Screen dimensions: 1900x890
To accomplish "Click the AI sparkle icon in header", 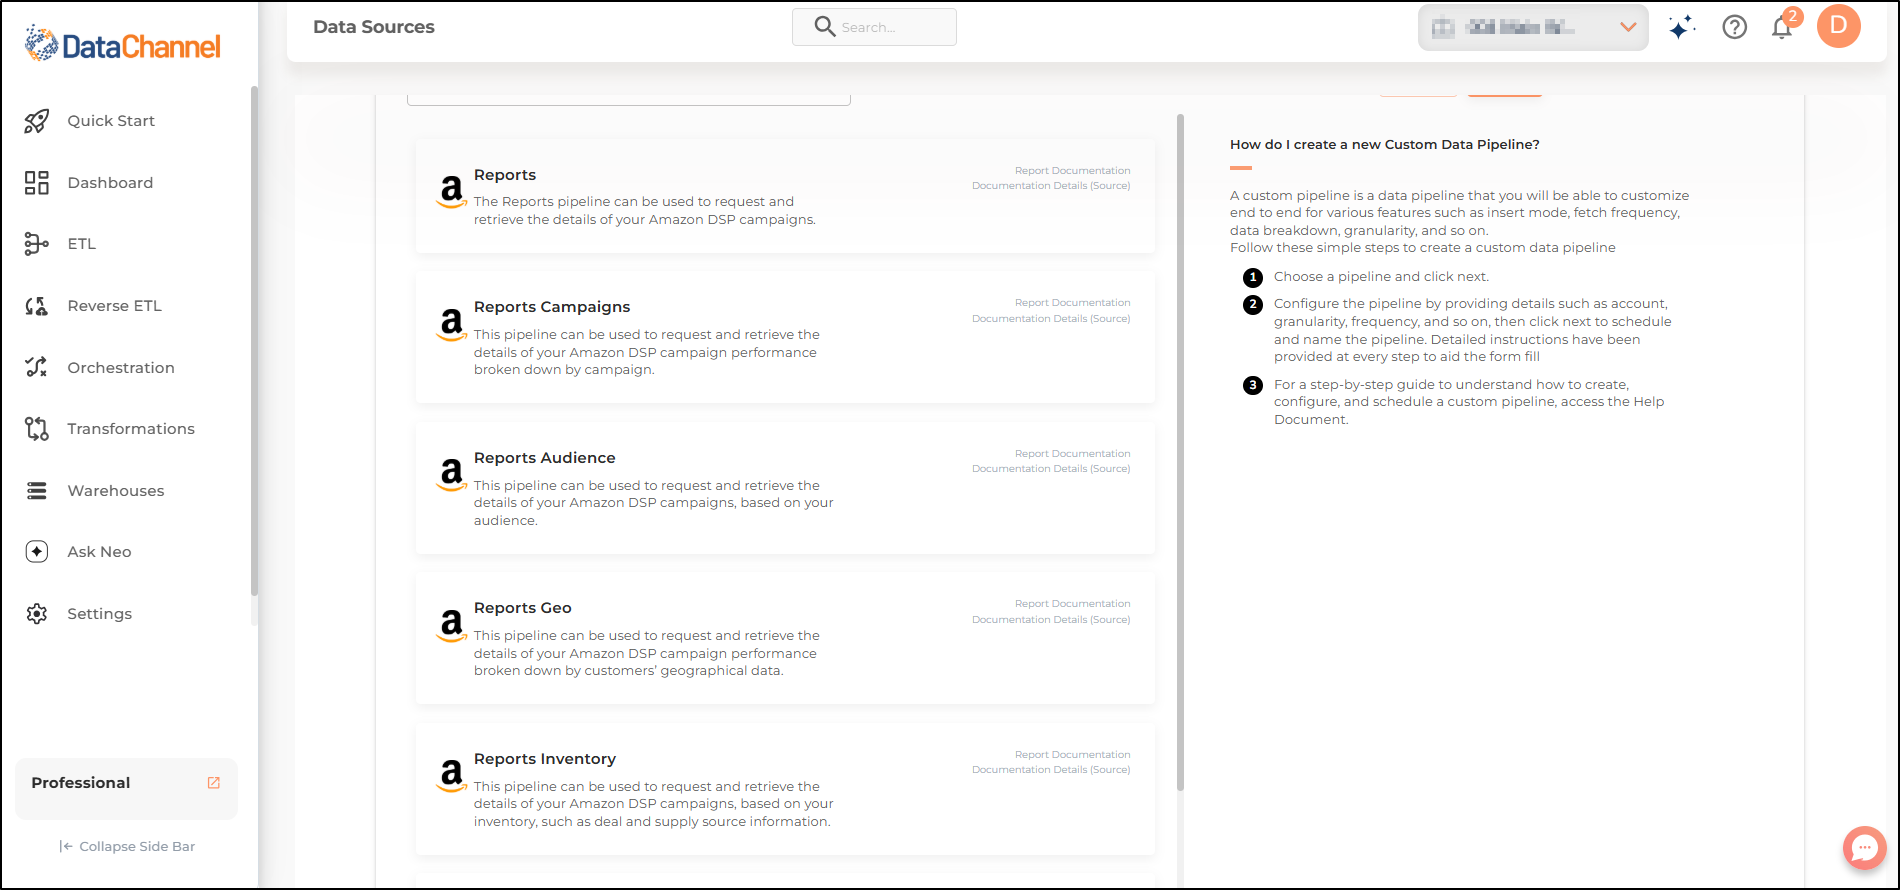I will 1682,27.
